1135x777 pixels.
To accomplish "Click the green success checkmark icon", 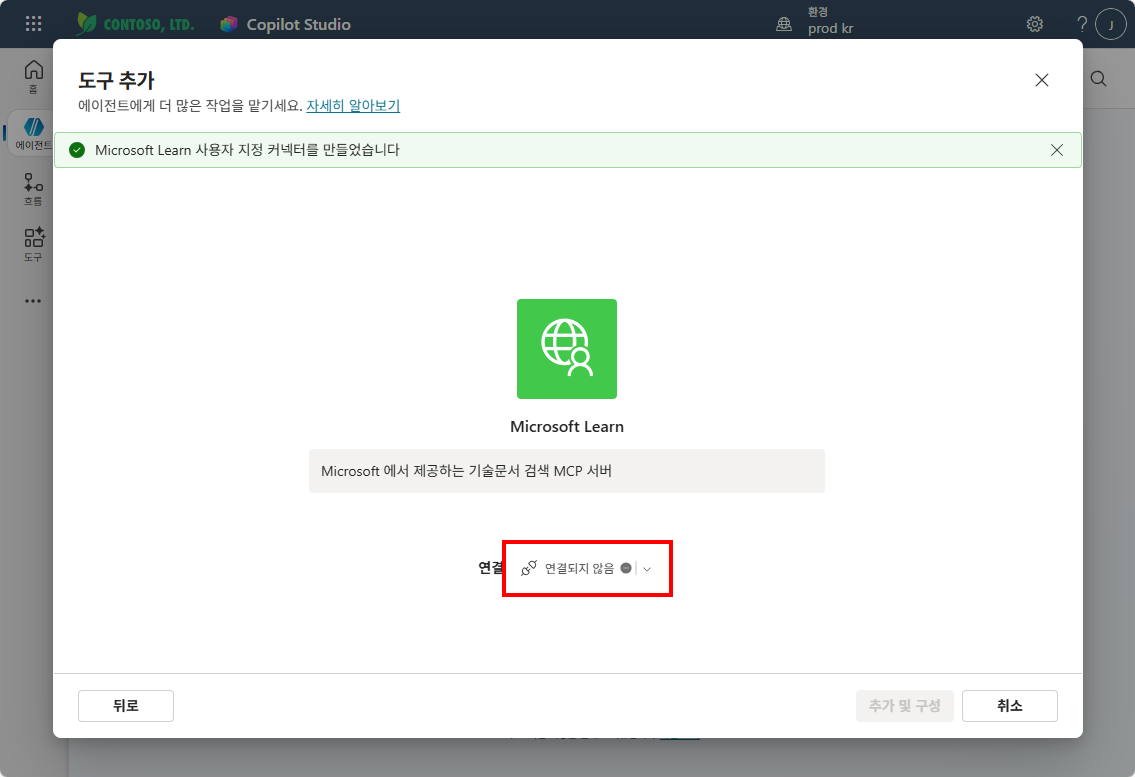I will coord(77,150).
